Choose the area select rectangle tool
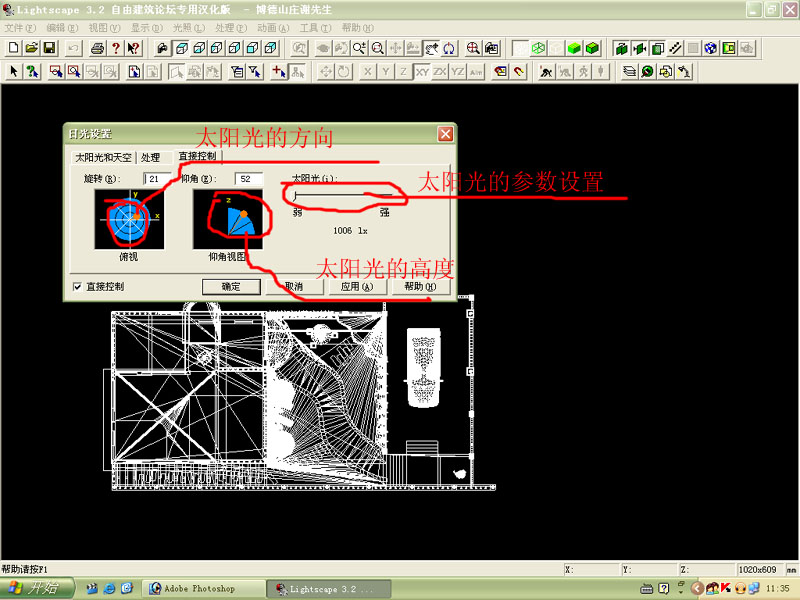The image size is (800, 600). point(56,72)
